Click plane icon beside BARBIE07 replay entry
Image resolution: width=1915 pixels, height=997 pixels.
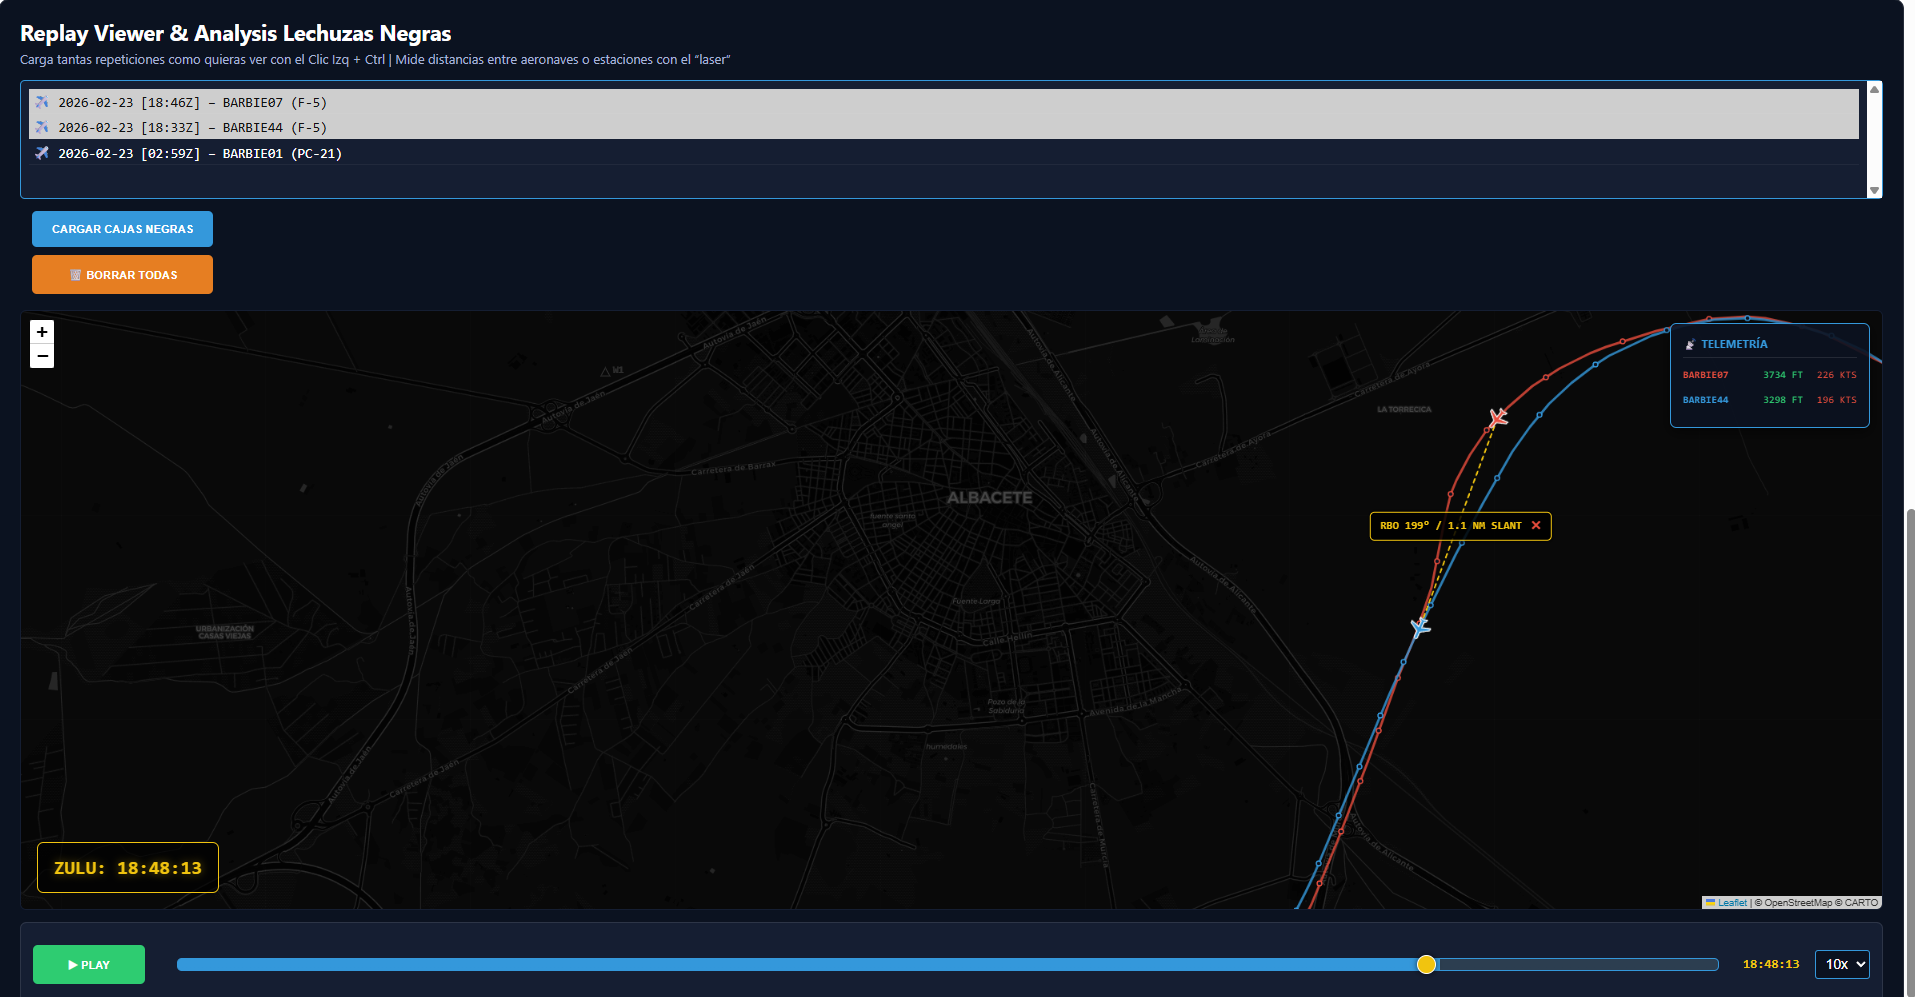coord(42,102)
